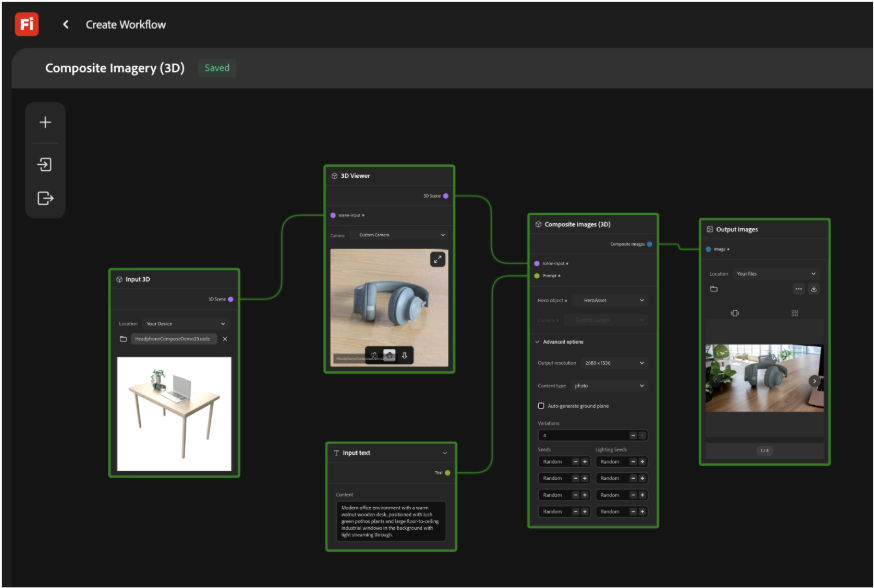Click the selected filename field in Input 3D
Image resolution: width=874 pixels, height=588 pixels.
coord(173,339)
